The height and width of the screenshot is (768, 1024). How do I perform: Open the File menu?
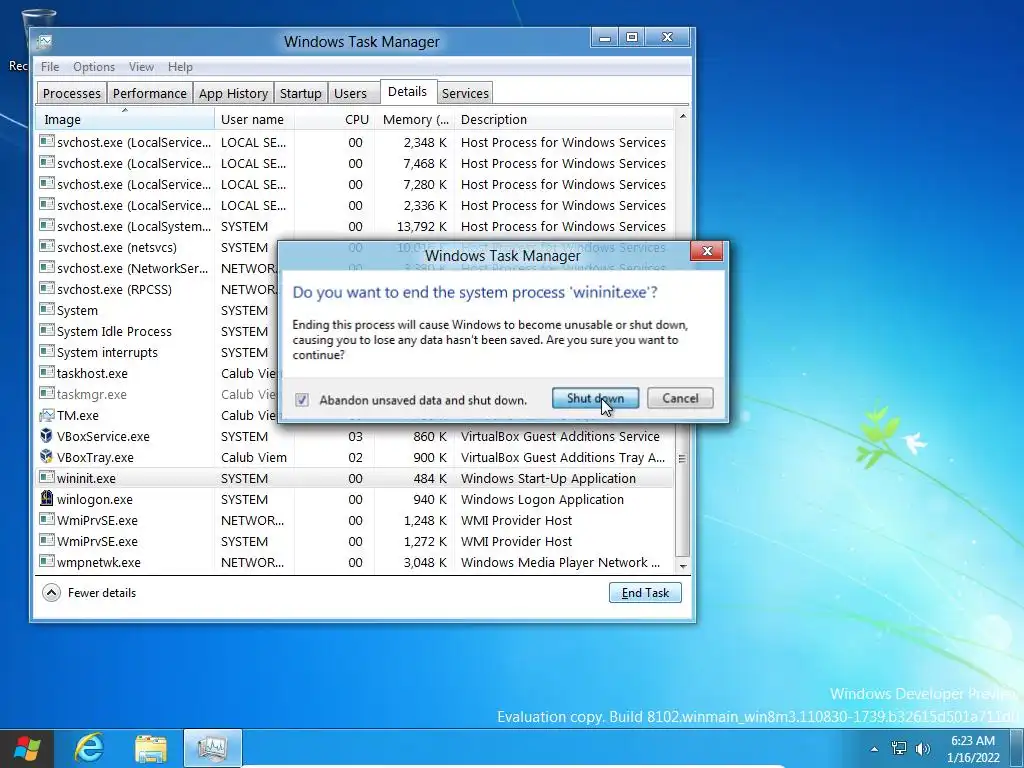[50, 67]
